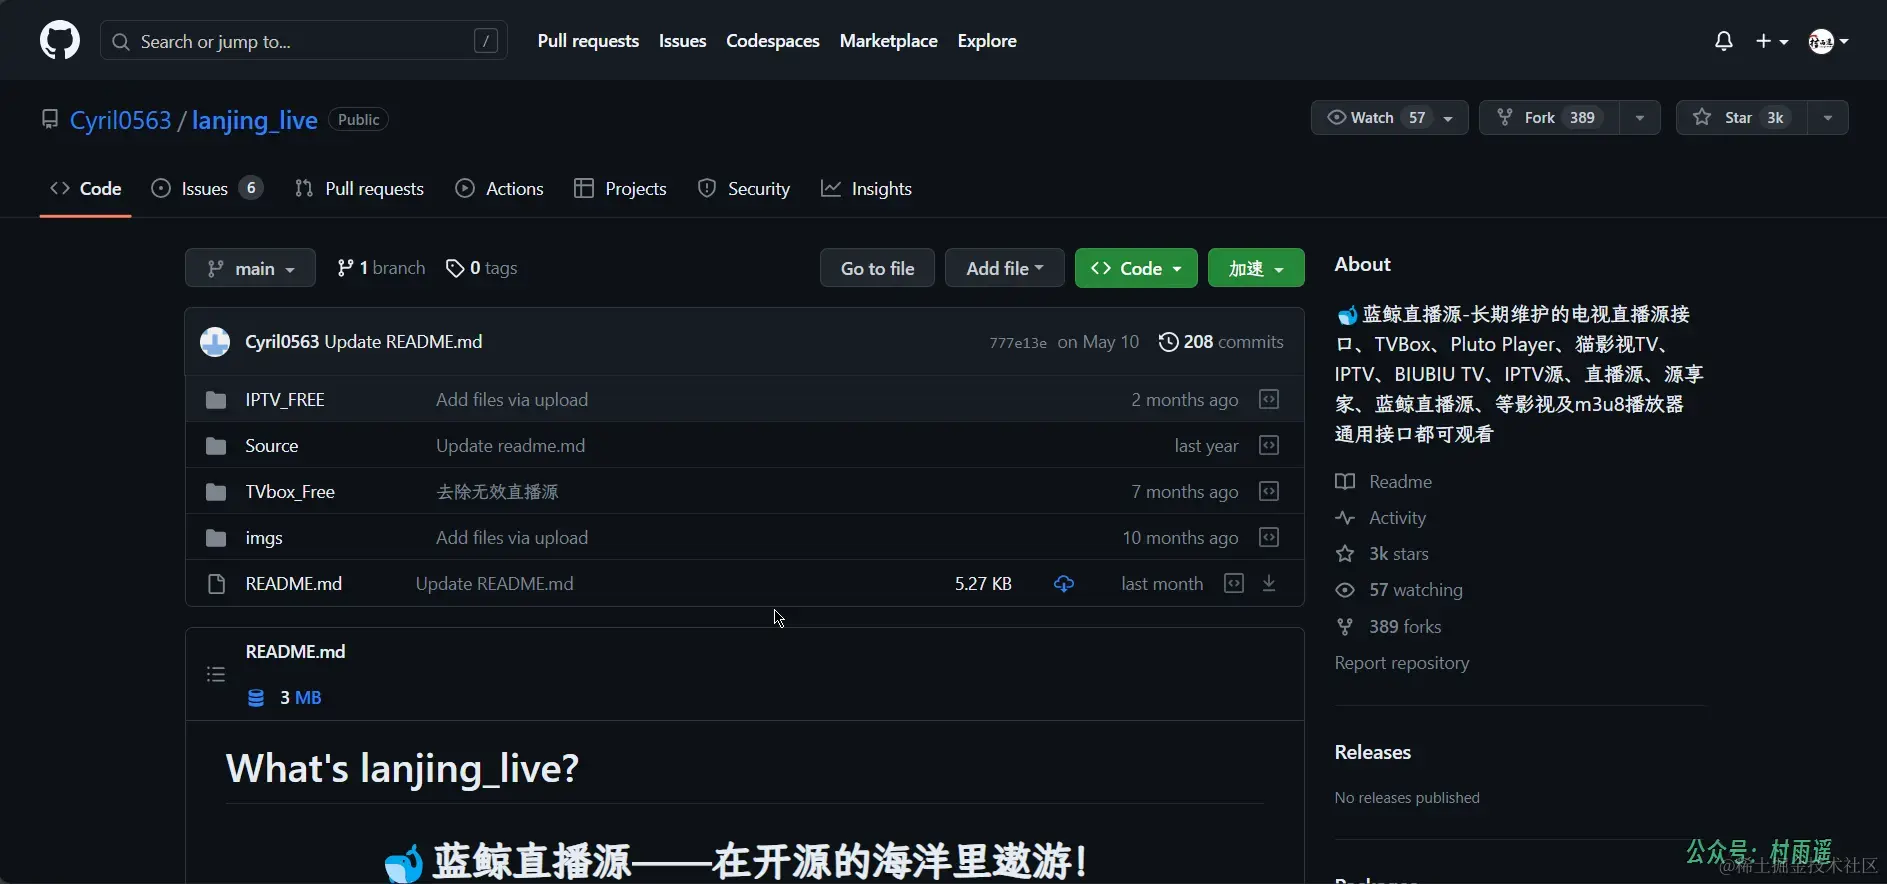Star the repository
1887x884 pixels.
coord(1741,118)
